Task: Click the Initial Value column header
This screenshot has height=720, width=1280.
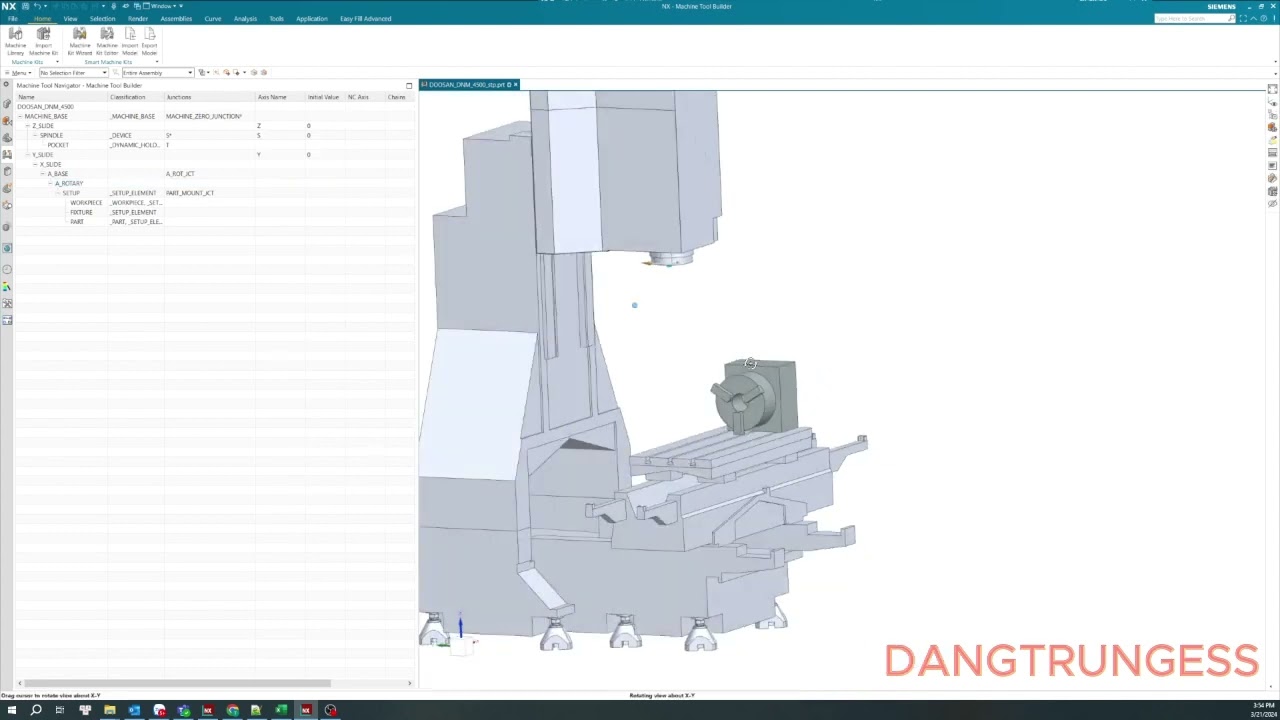Action: click(x=324, y=97)
